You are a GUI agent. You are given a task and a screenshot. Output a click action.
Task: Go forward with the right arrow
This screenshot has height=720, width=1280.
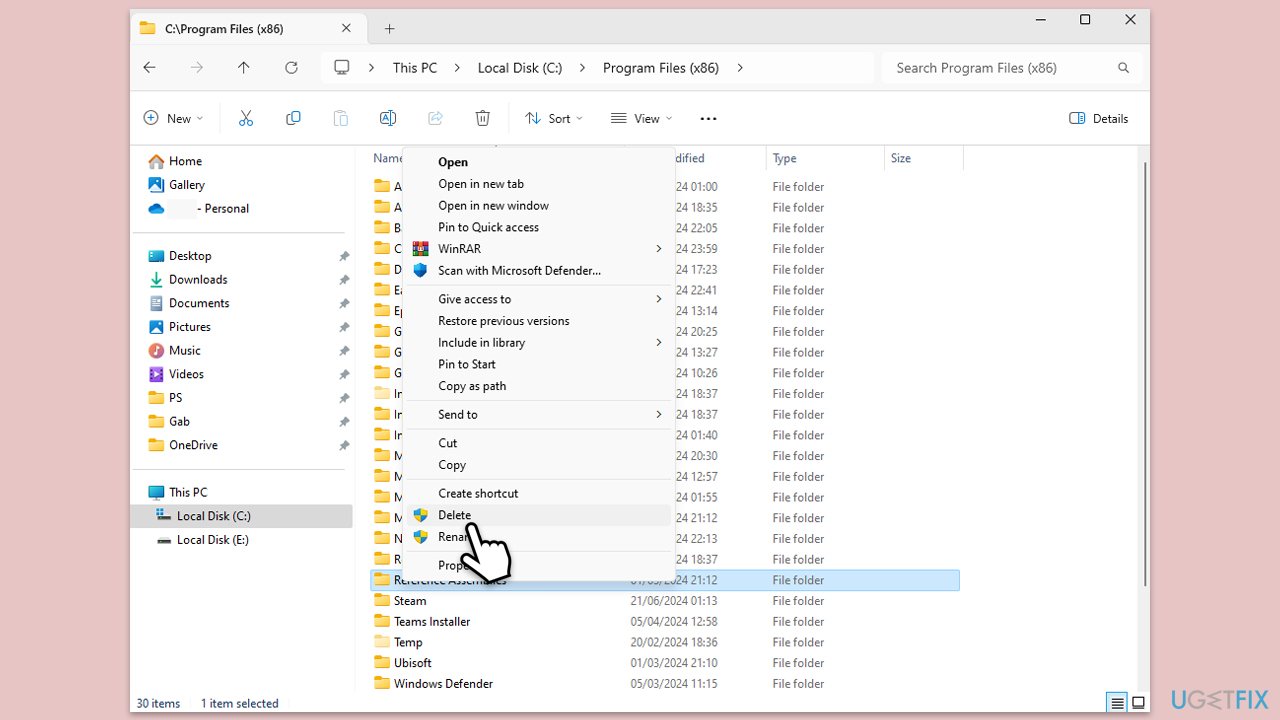tap(197, 68)
